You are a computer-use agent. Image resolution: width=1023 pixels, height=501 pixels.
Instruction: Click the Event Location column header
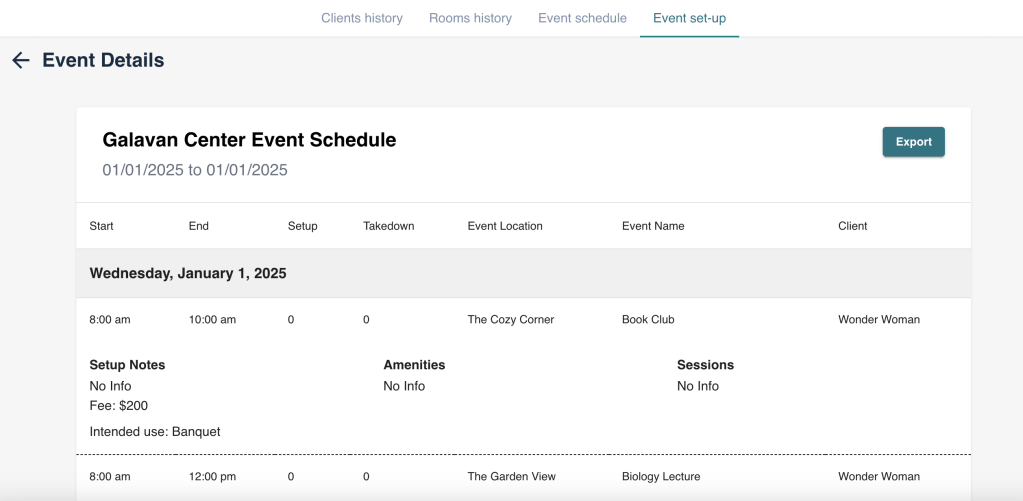[505, 226]
